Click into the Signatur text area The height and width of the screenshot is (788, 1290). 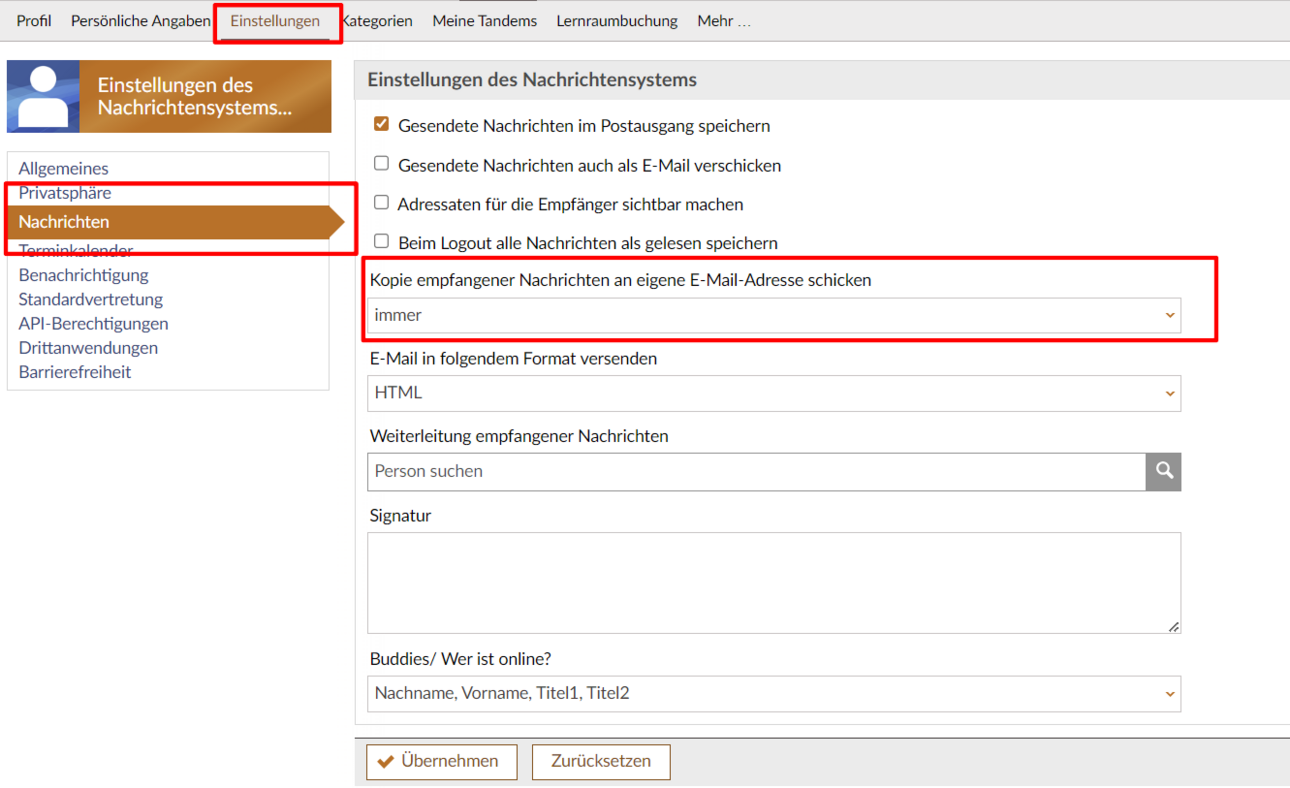pos(774,583)
